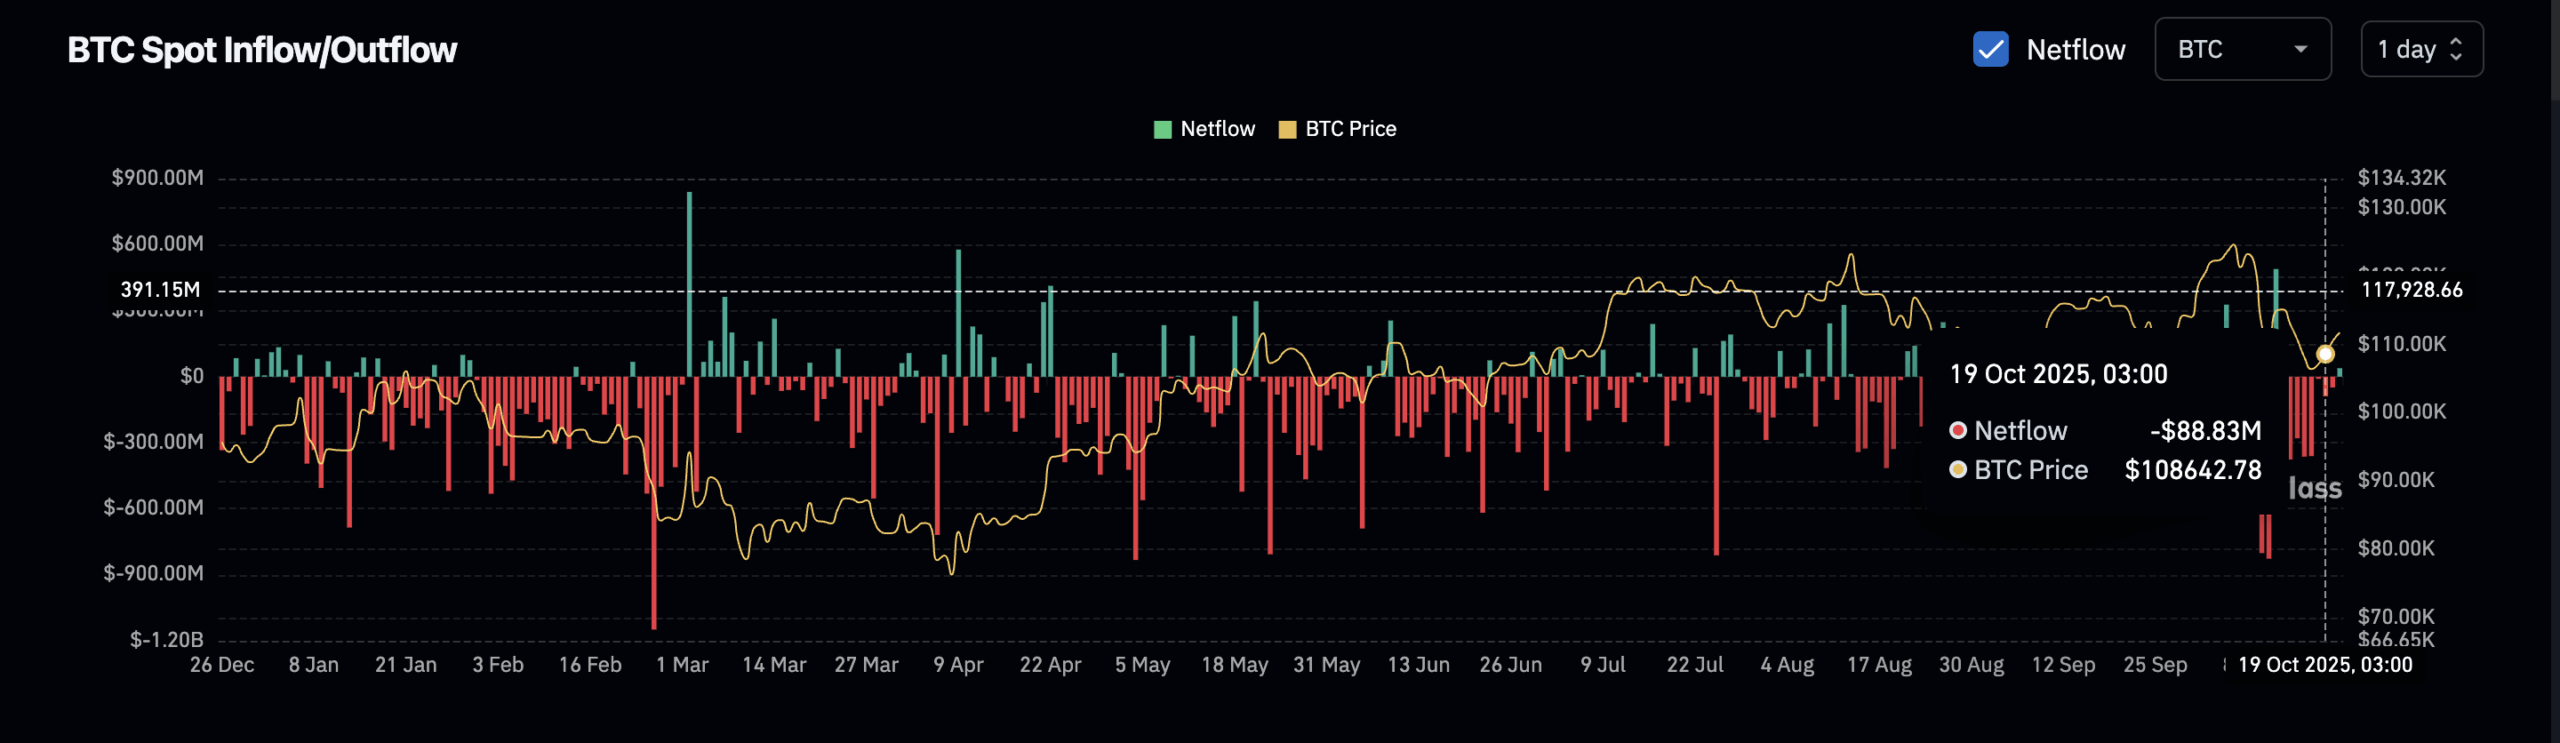Click the red Netflow dot in tooltip

click(x=1958, y=430)
